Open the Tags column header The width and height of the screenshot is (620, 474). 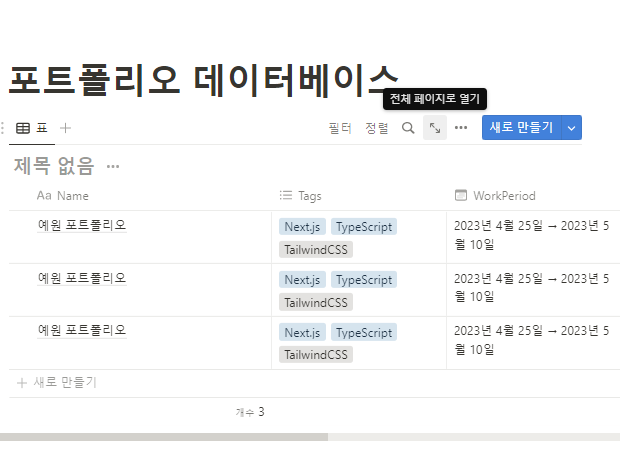[301, 196]
